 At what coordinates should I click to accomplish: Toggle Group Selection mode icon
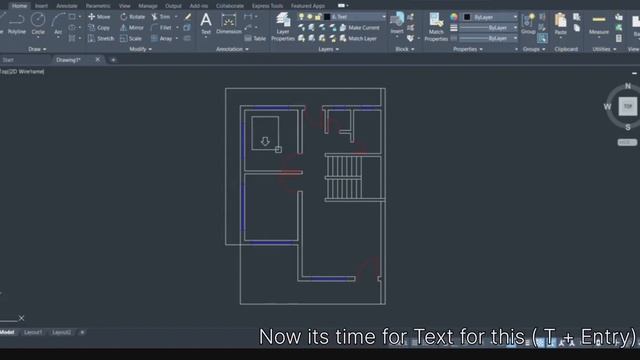542,38
